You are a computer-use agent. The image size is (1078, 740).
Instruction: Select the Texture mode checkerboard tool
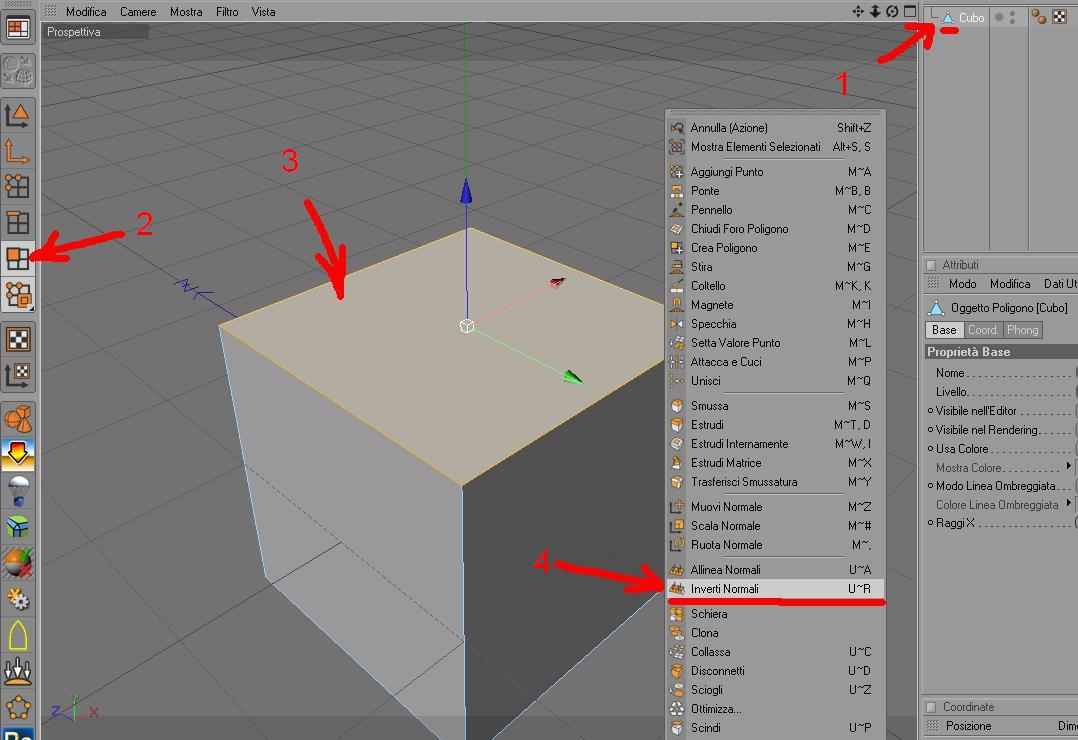pos(17,339)
